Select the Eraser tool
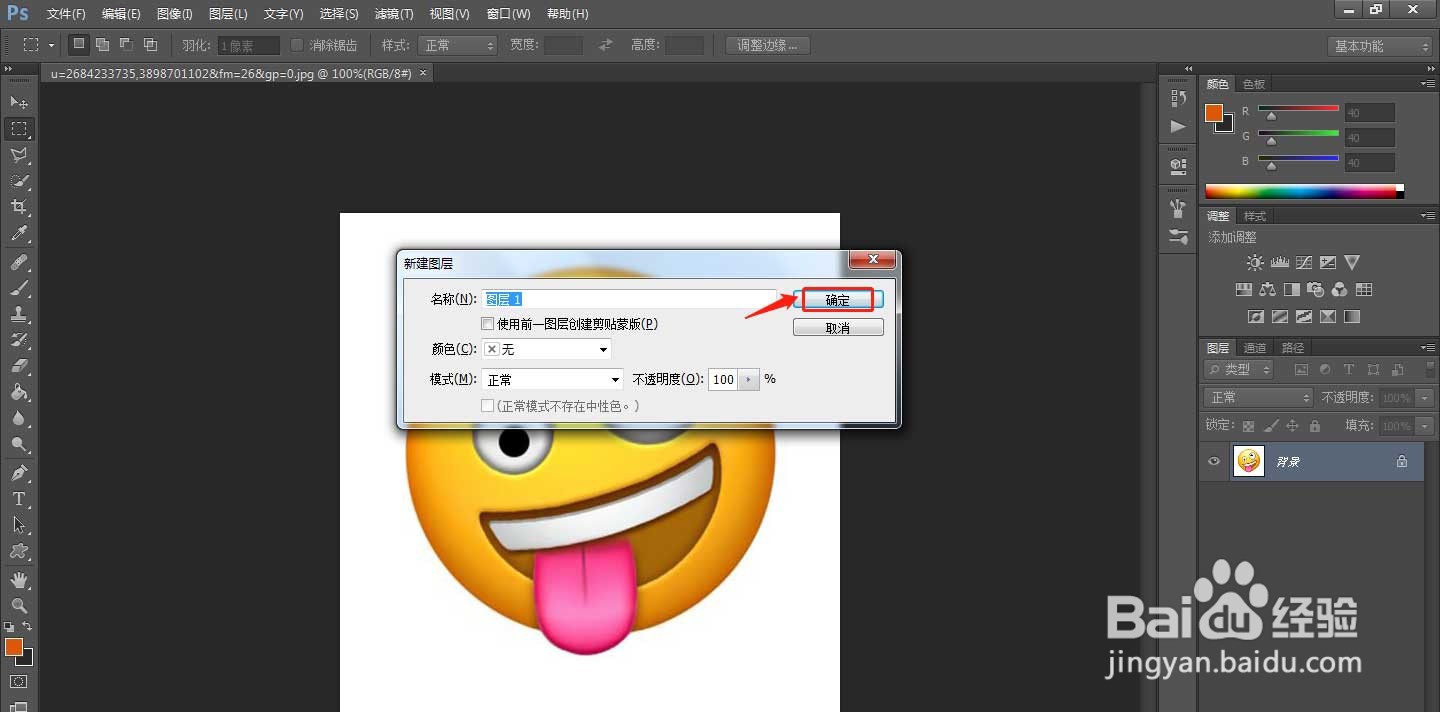Viewport: 1440px width, 712px height. pos(19,366)
